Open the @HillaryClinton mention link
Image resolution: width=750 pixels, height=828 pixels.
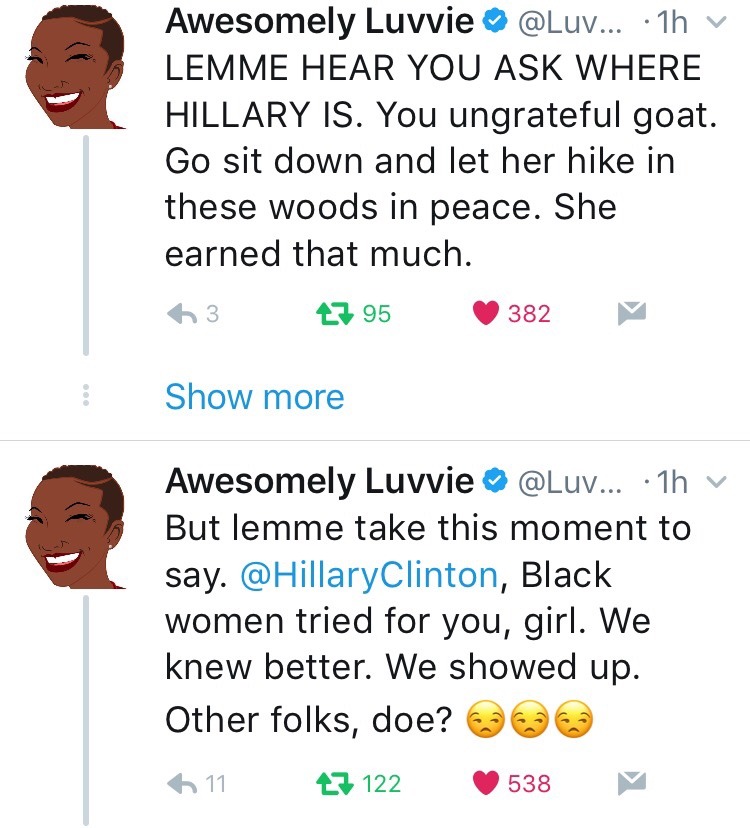coord(368,575)
